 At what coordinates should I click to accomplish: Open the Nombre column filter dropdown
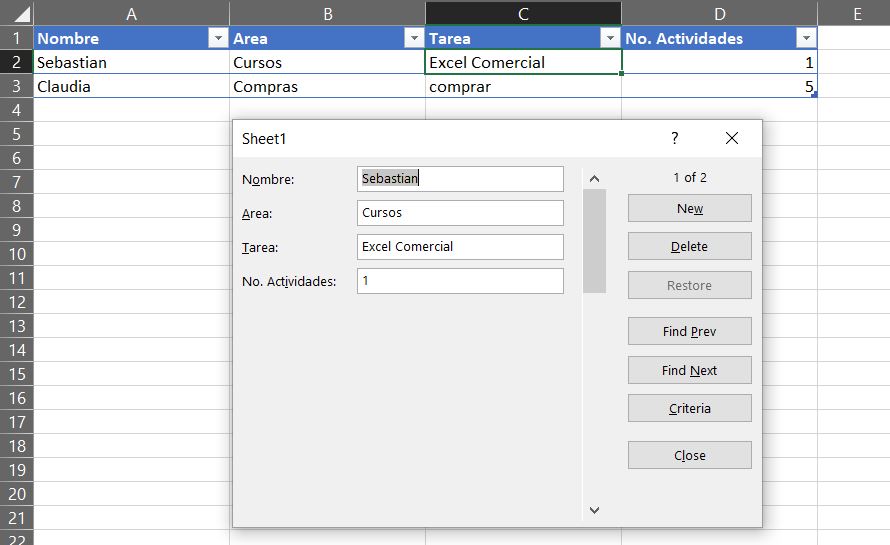pos(218,38)
